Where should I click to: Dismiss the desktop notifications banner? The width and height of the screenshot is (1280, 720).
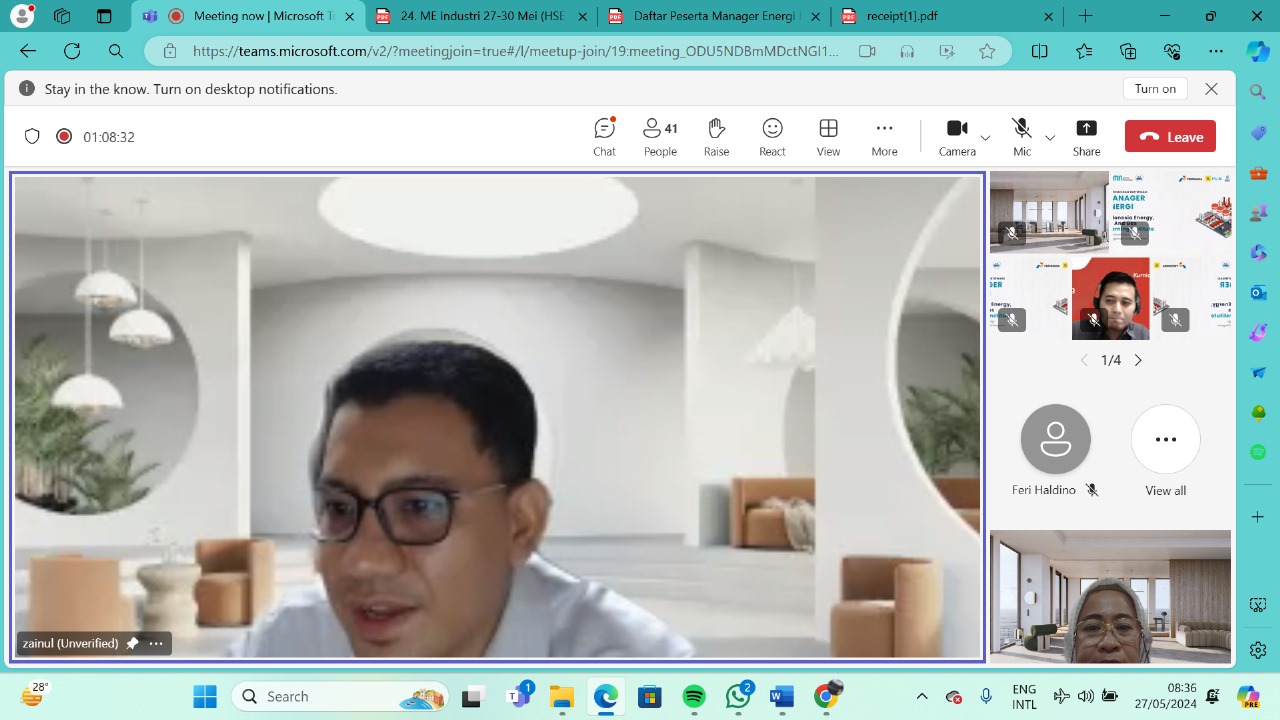click(1211, 89)
